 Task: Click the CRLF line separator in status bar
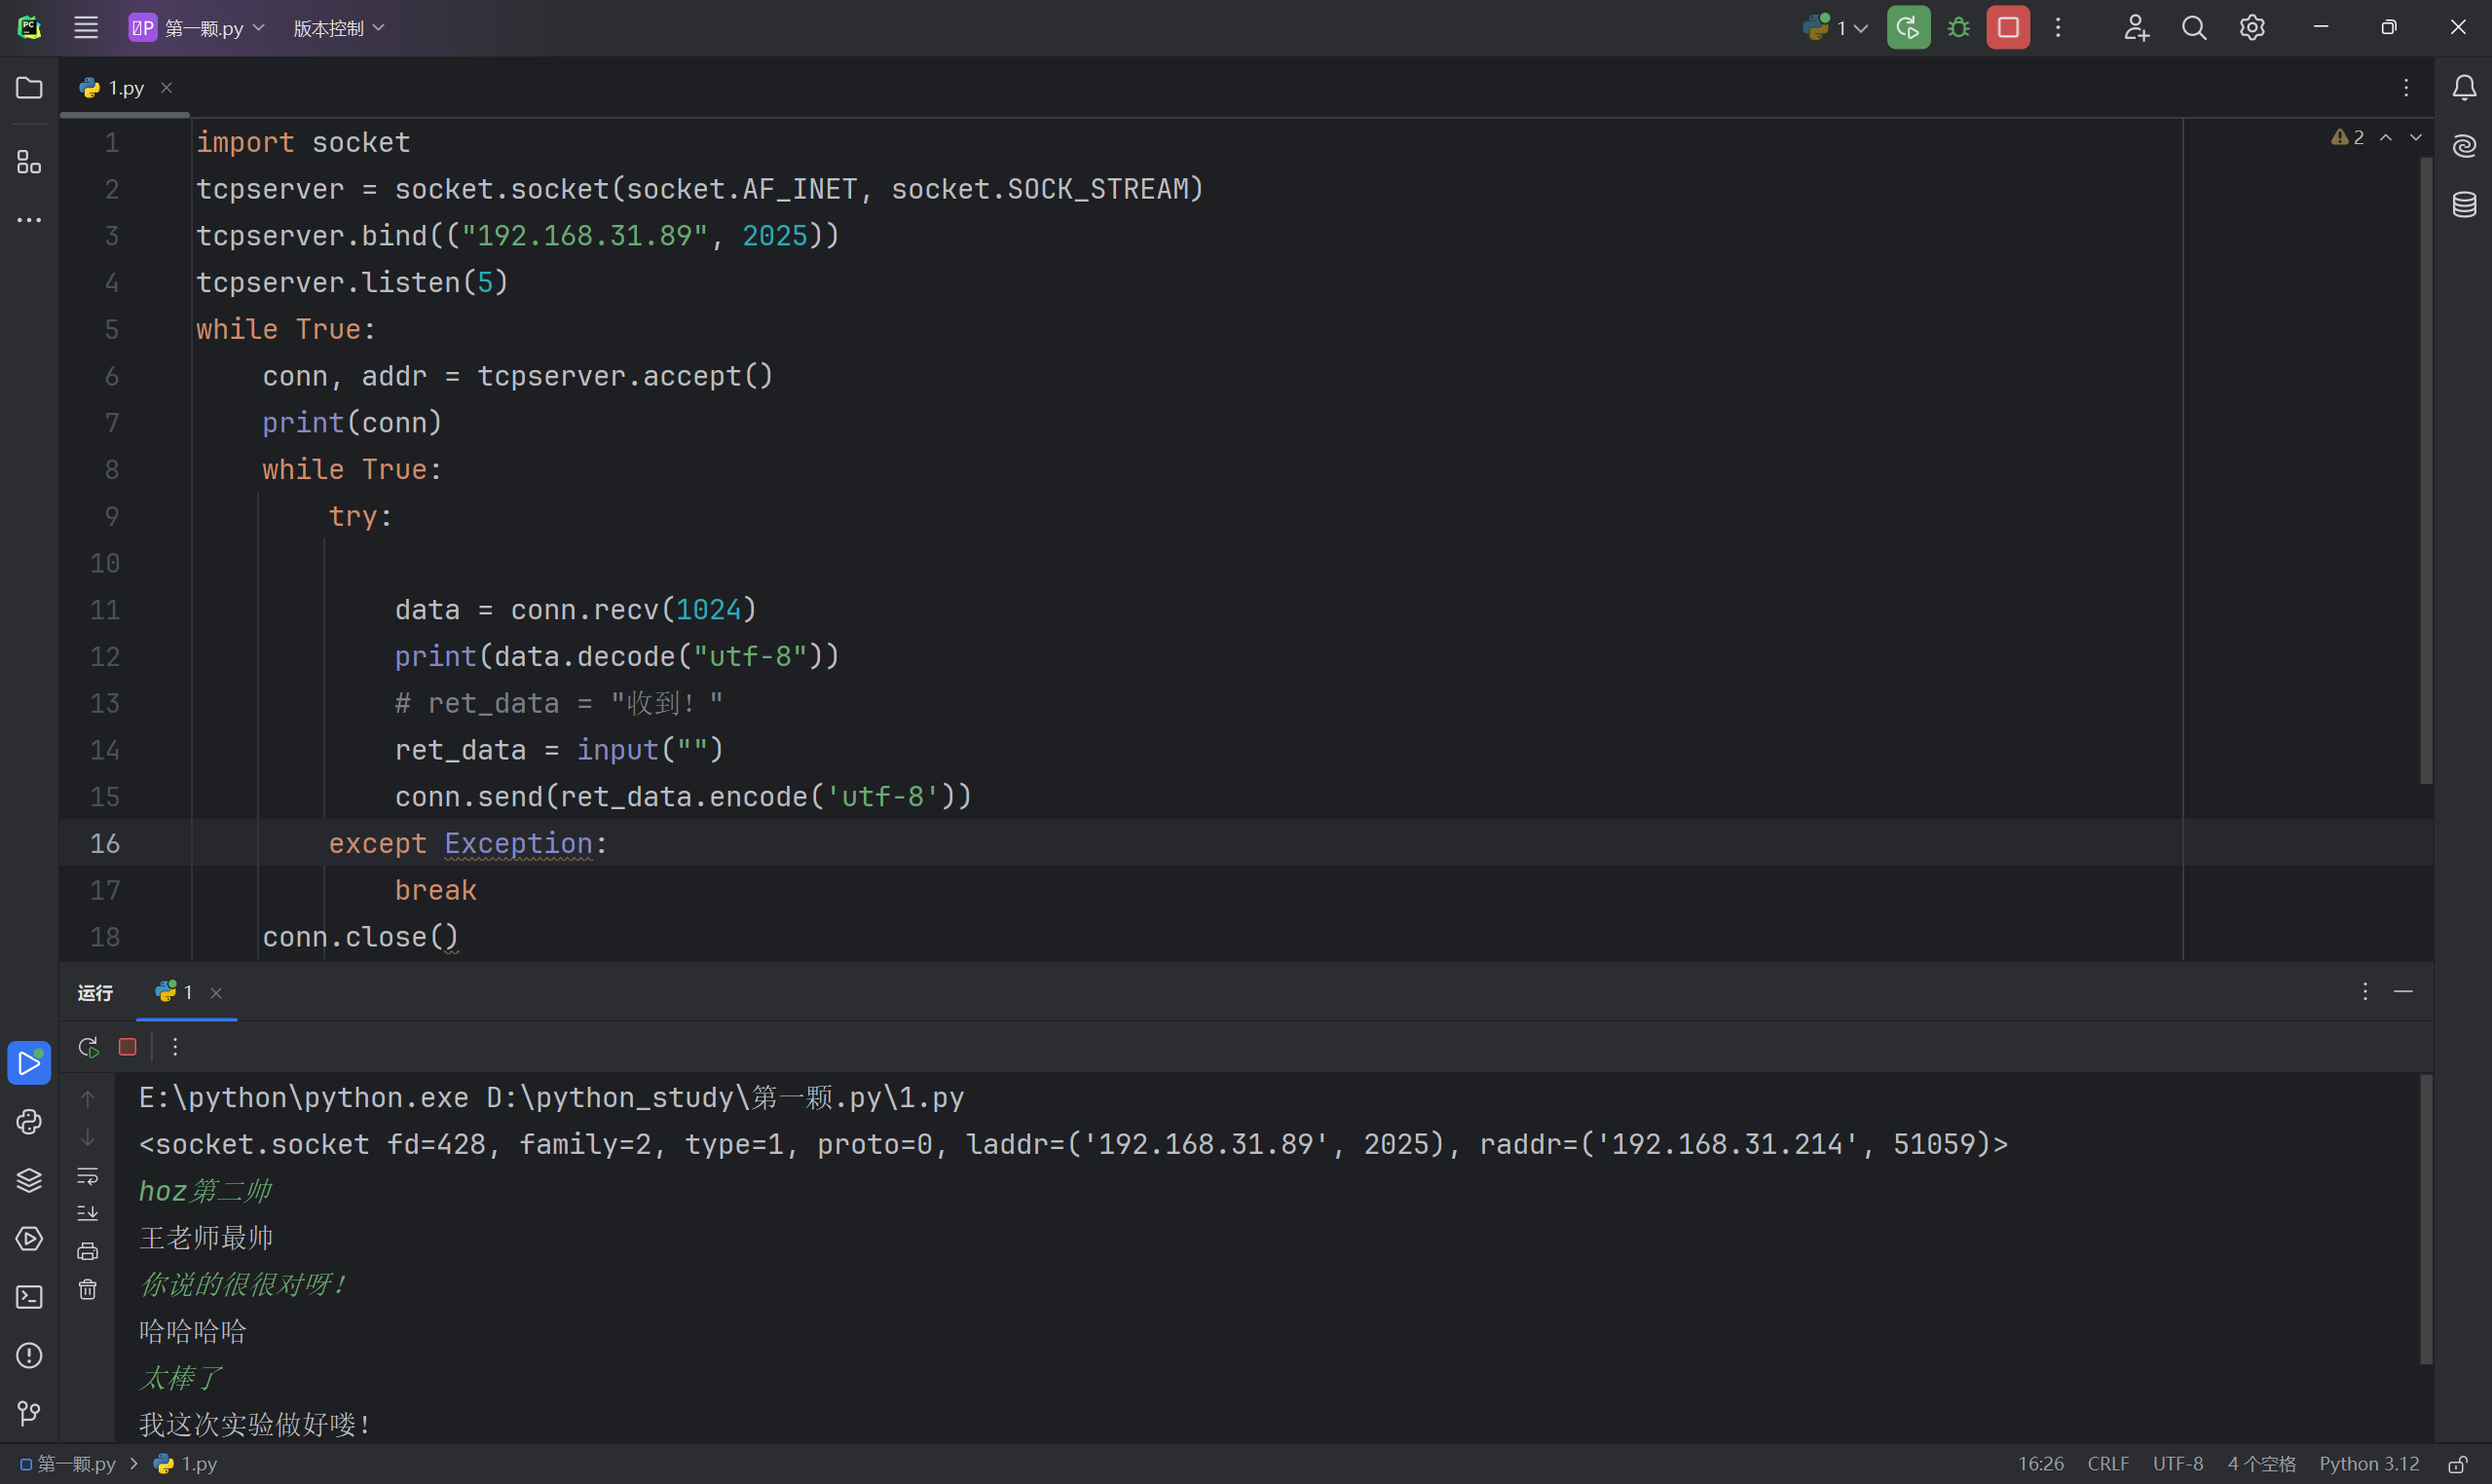[x=2107, y=1464]
